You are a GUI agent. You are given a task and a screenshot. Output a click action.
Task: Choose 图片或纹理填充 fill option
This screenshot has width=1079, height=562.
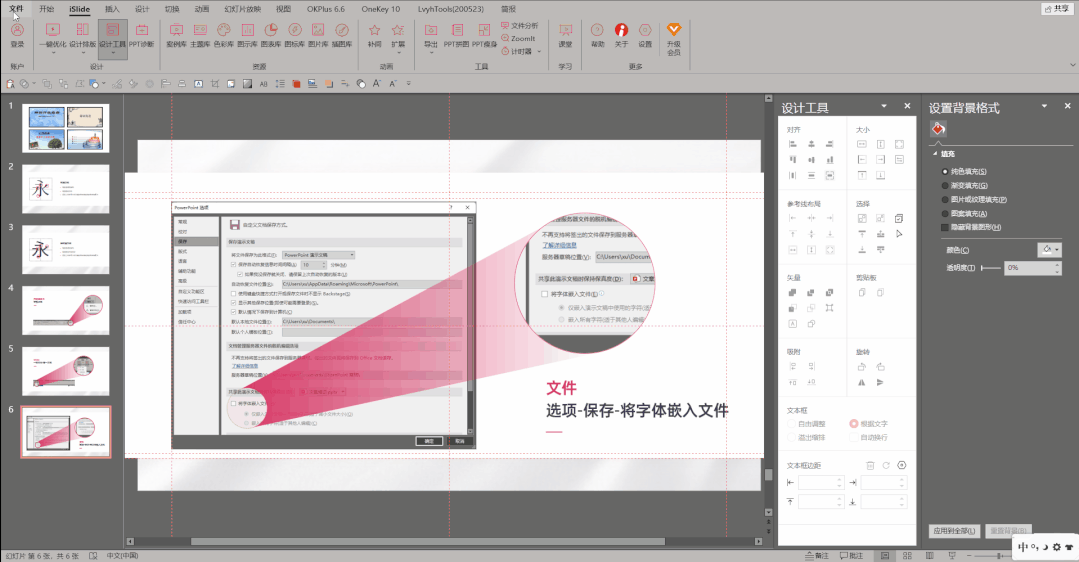[945, 199]
